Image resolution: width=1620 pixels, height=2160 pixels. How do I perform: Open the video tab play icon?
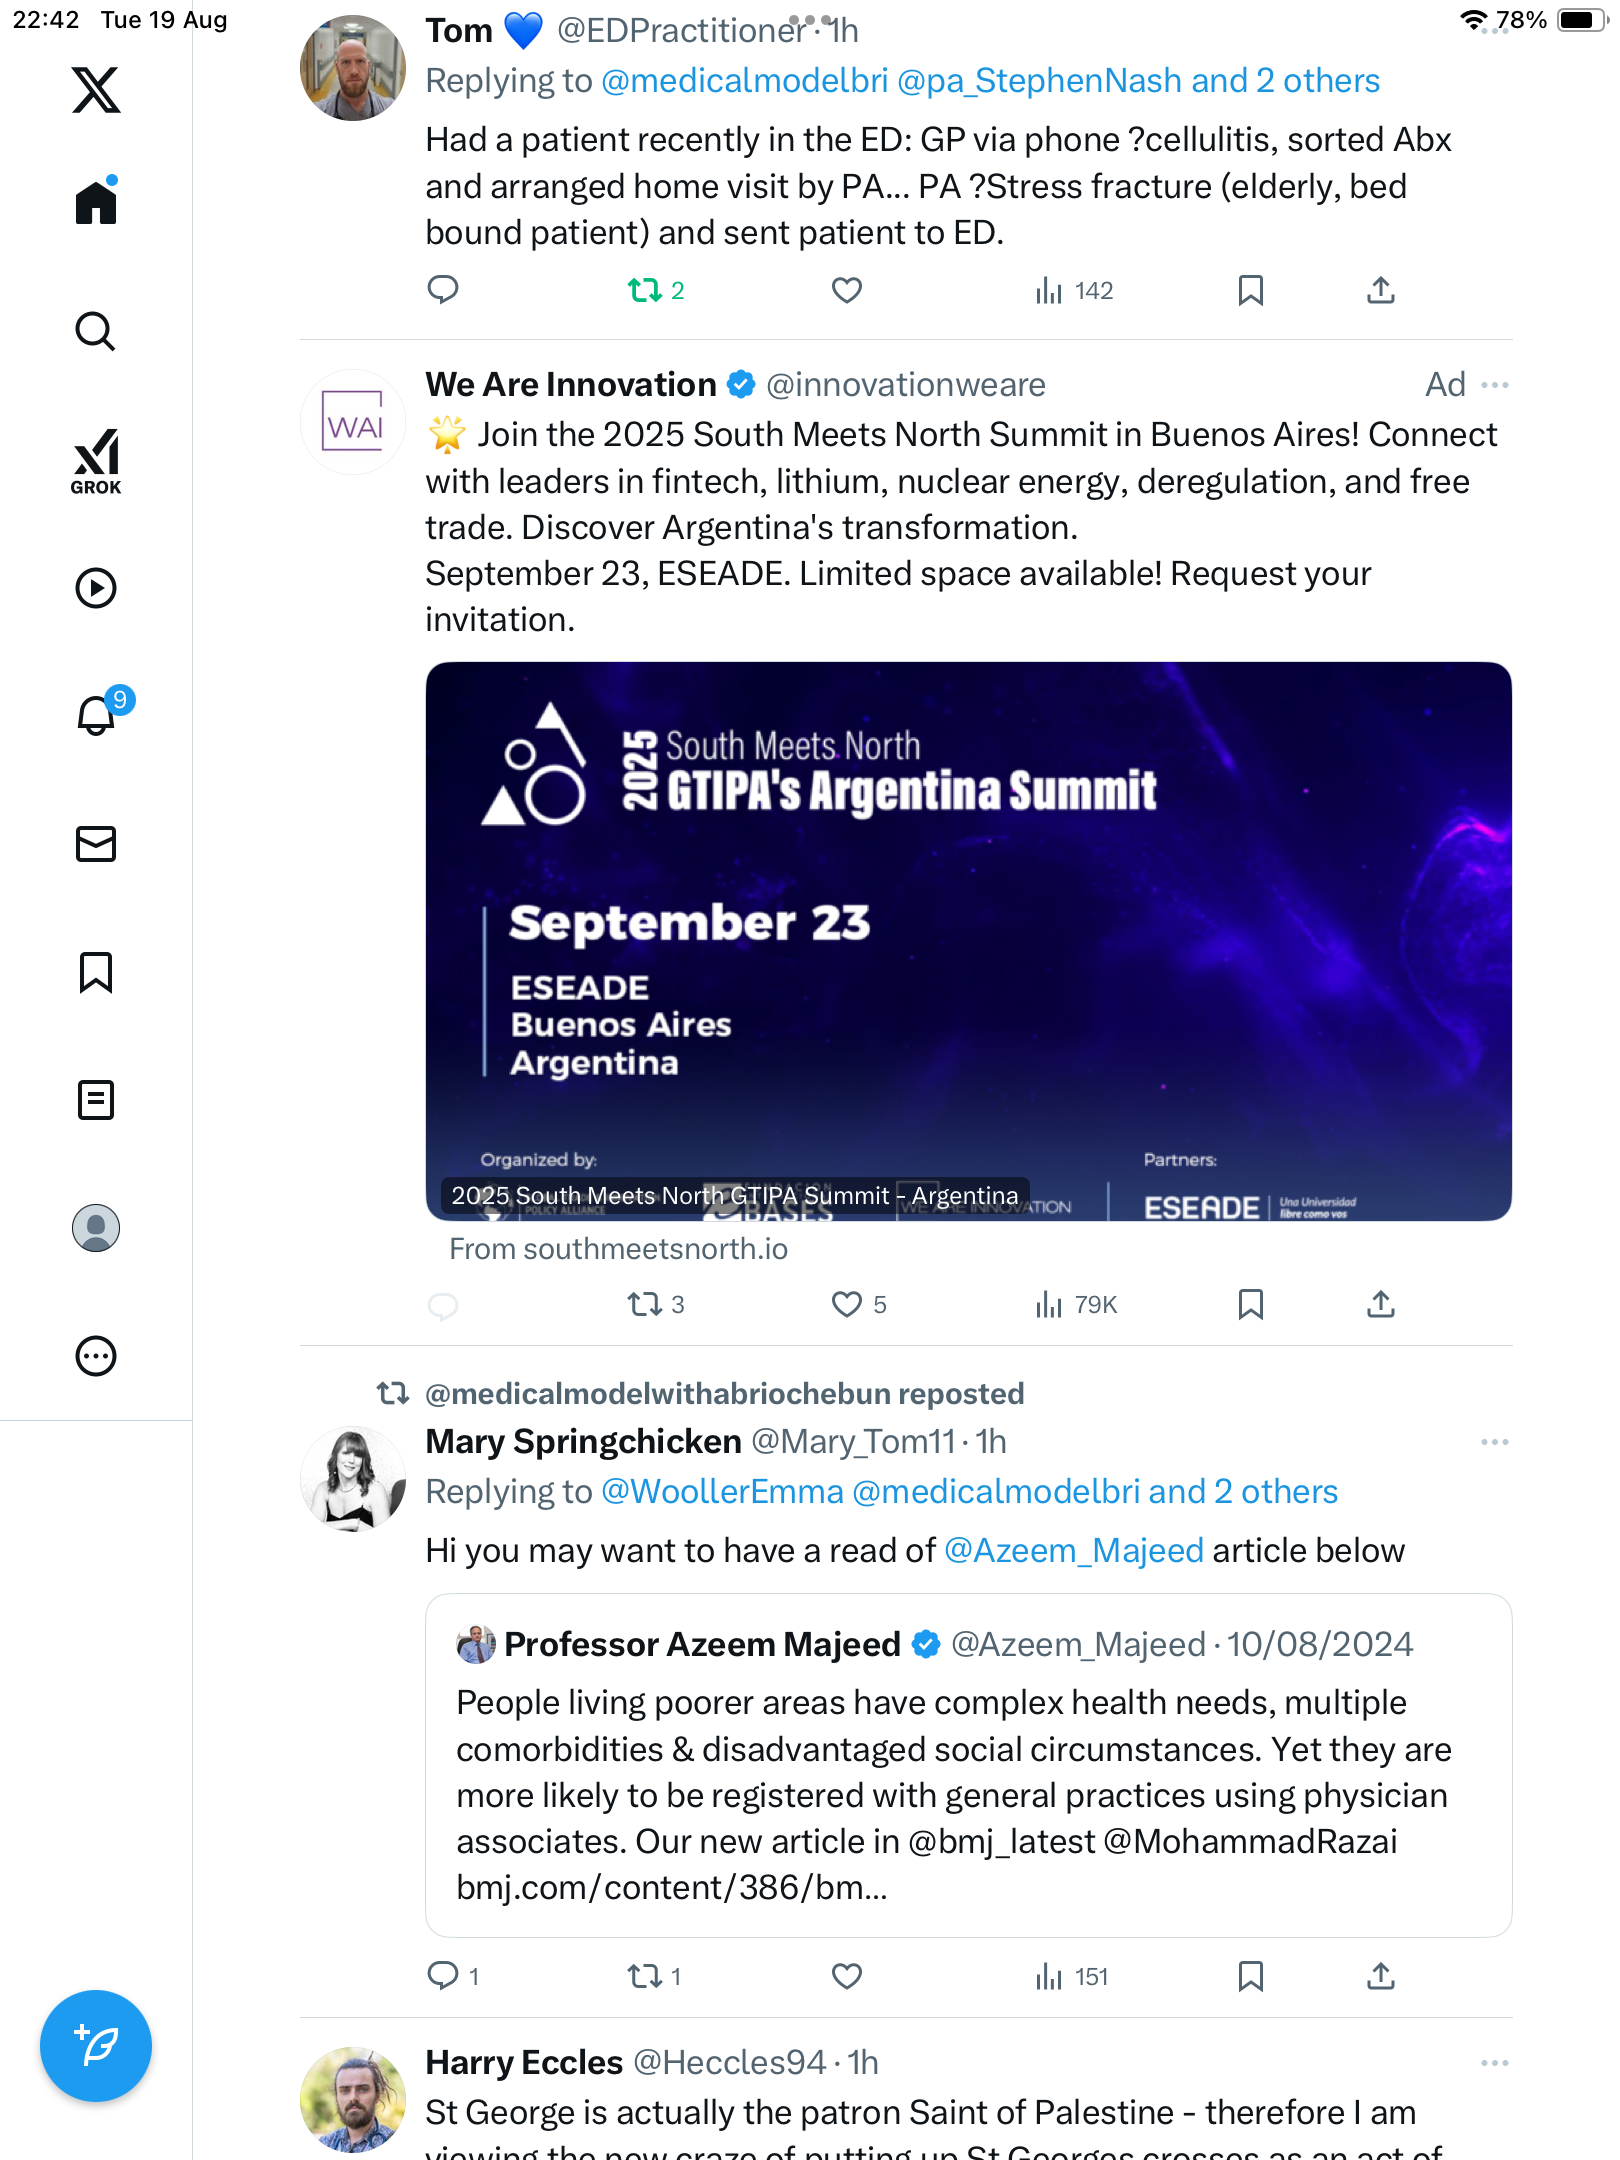coord(96,588)
